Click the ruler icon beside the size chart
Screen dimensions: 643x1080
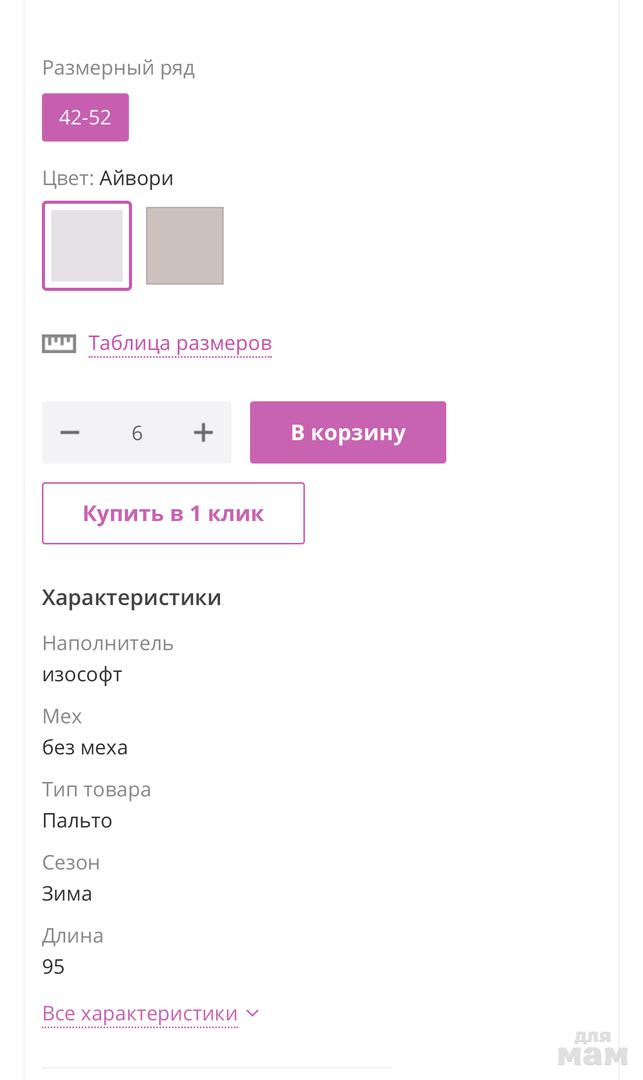(59, 344)
